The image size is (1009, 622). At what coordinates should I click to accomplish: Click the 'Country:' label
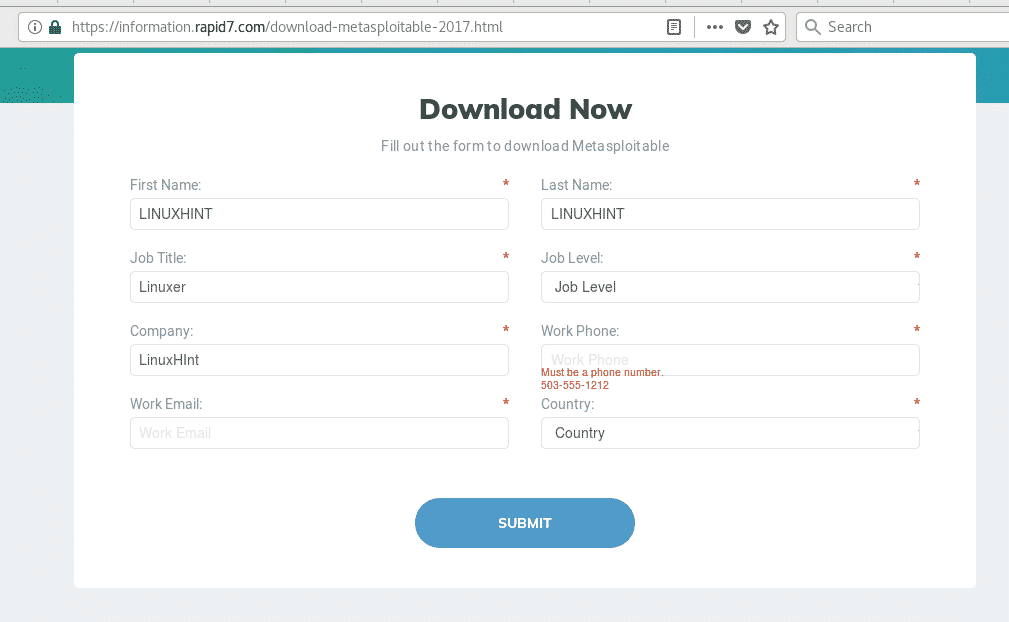(x=567, y=404)
